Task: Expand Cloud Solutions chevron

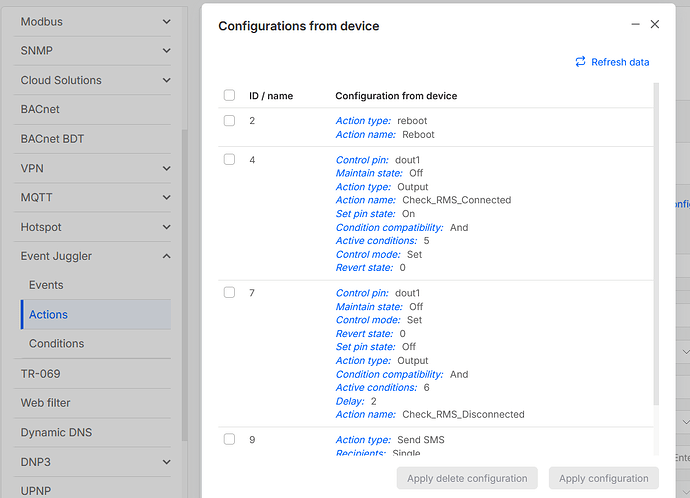Action: click(166, 80)
